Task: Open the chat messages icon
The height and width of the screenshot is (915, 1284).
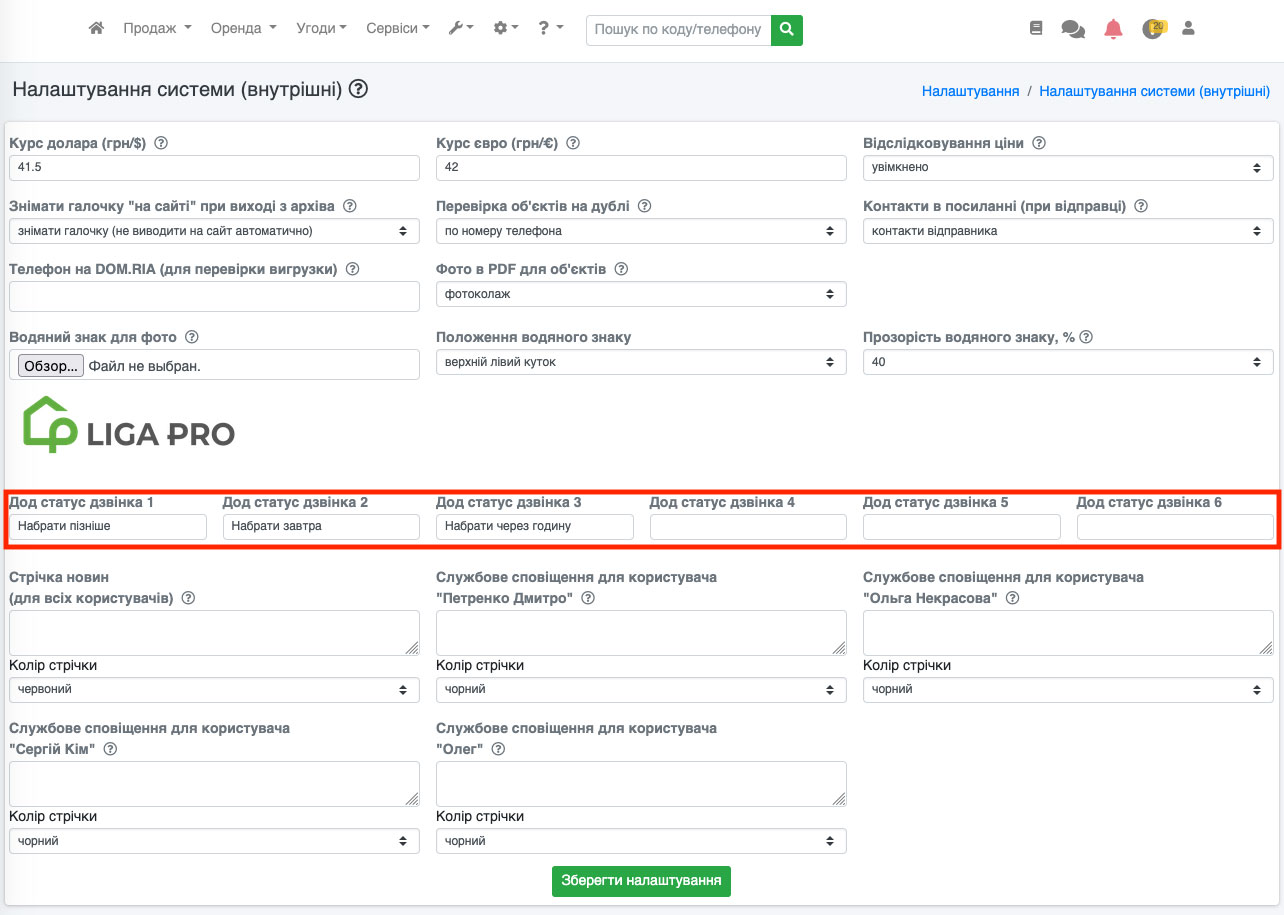Action: click(x=1073, y=30)
